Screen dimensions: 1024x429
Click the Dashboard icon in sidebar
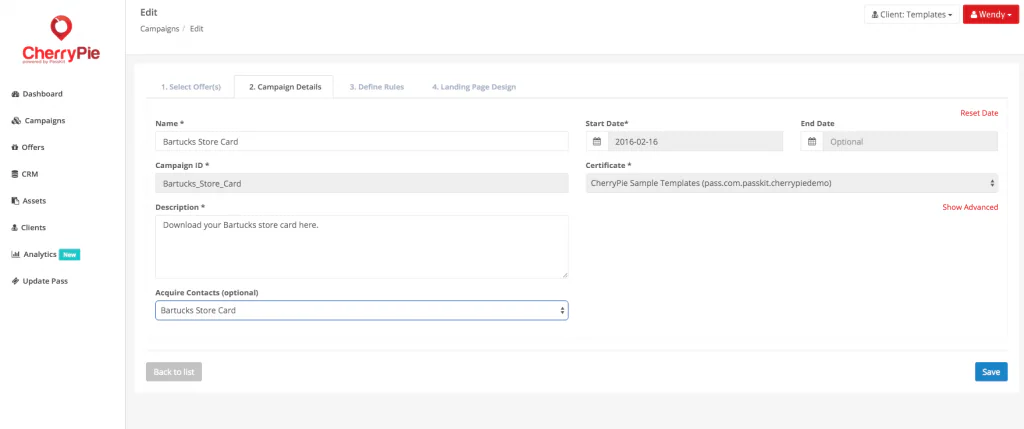[x=16, y=94]
